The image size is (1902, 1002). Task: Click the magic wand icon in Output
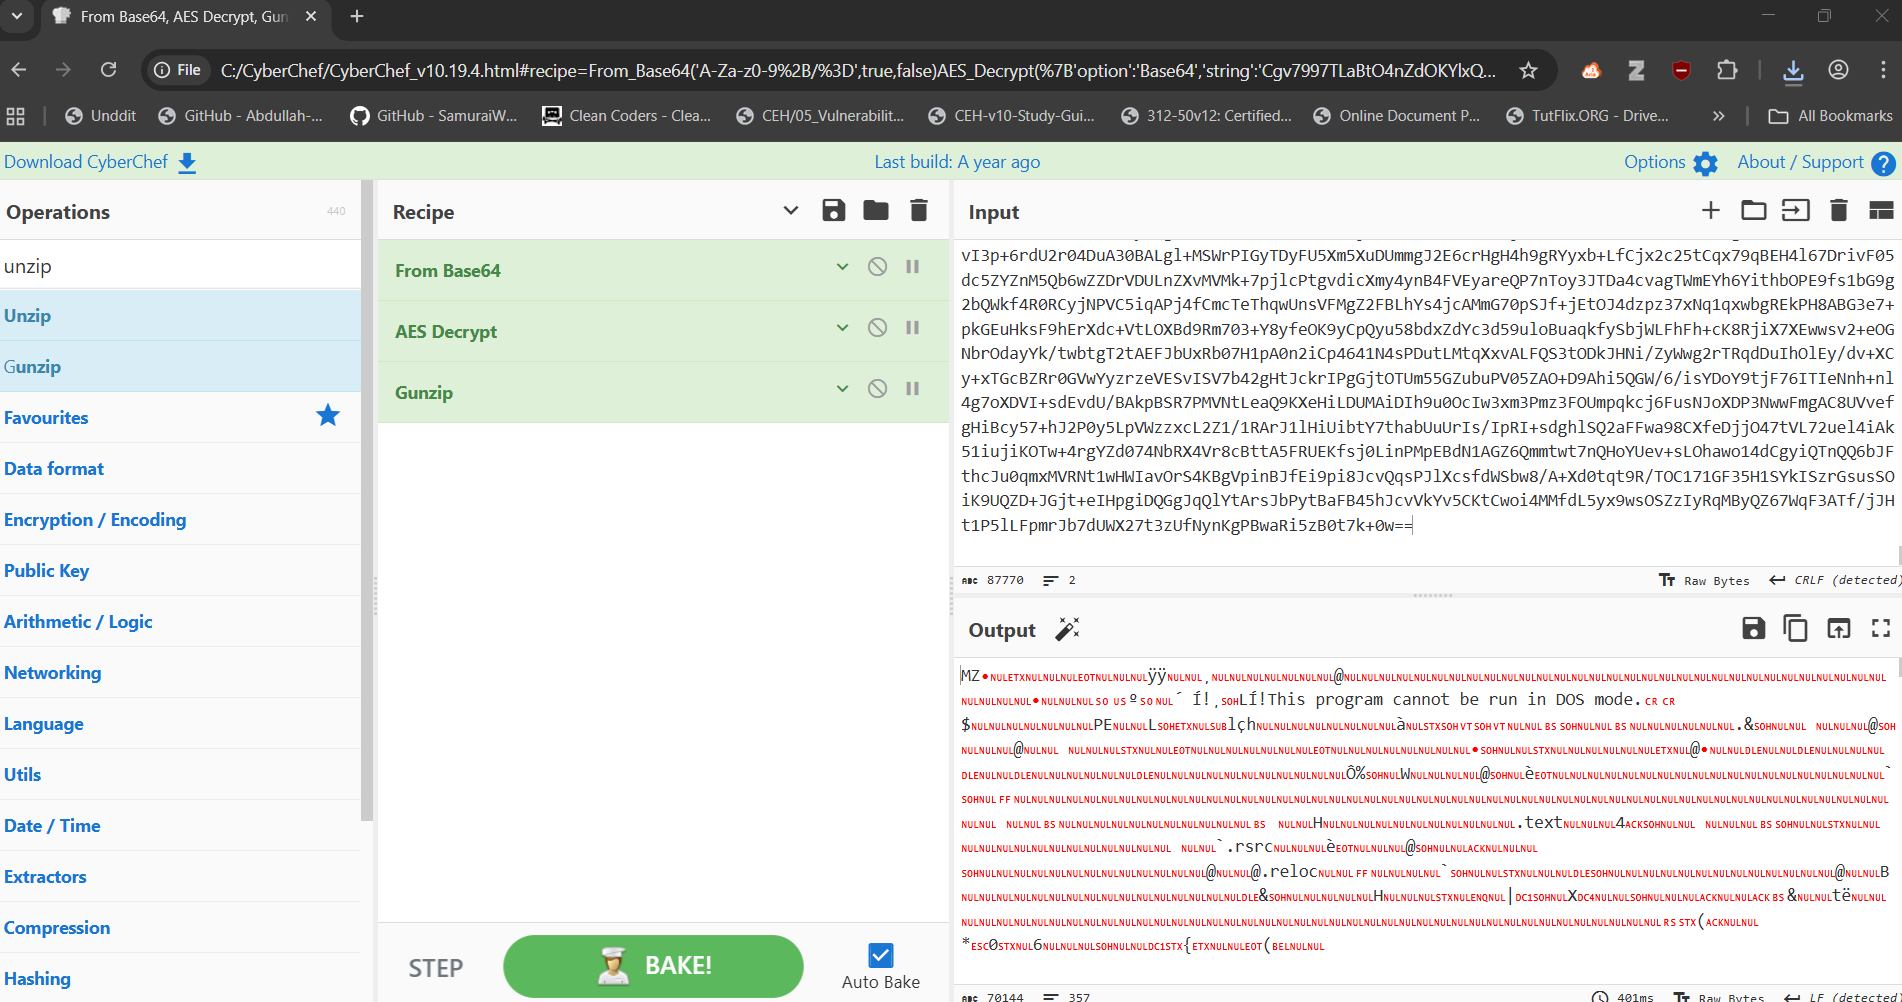coord(1067,630)
